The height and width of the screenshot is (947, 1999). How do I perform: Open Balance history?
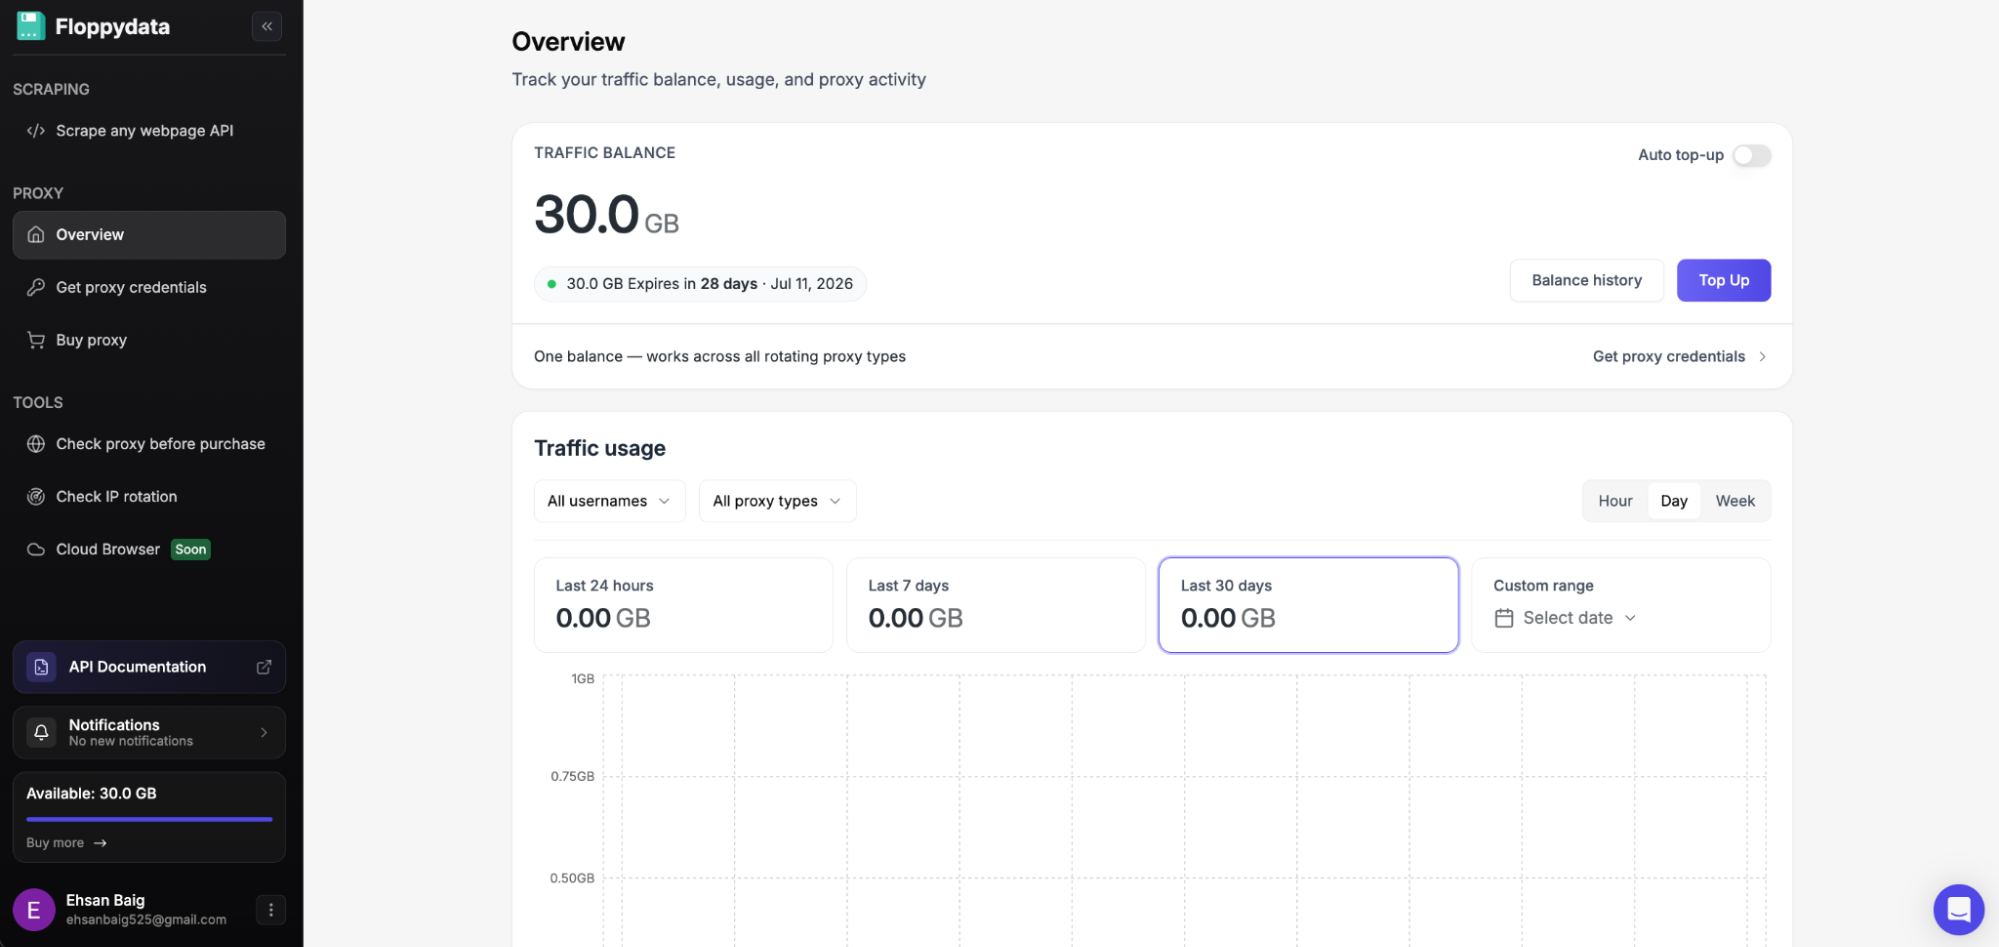[x=1587, y=280]
